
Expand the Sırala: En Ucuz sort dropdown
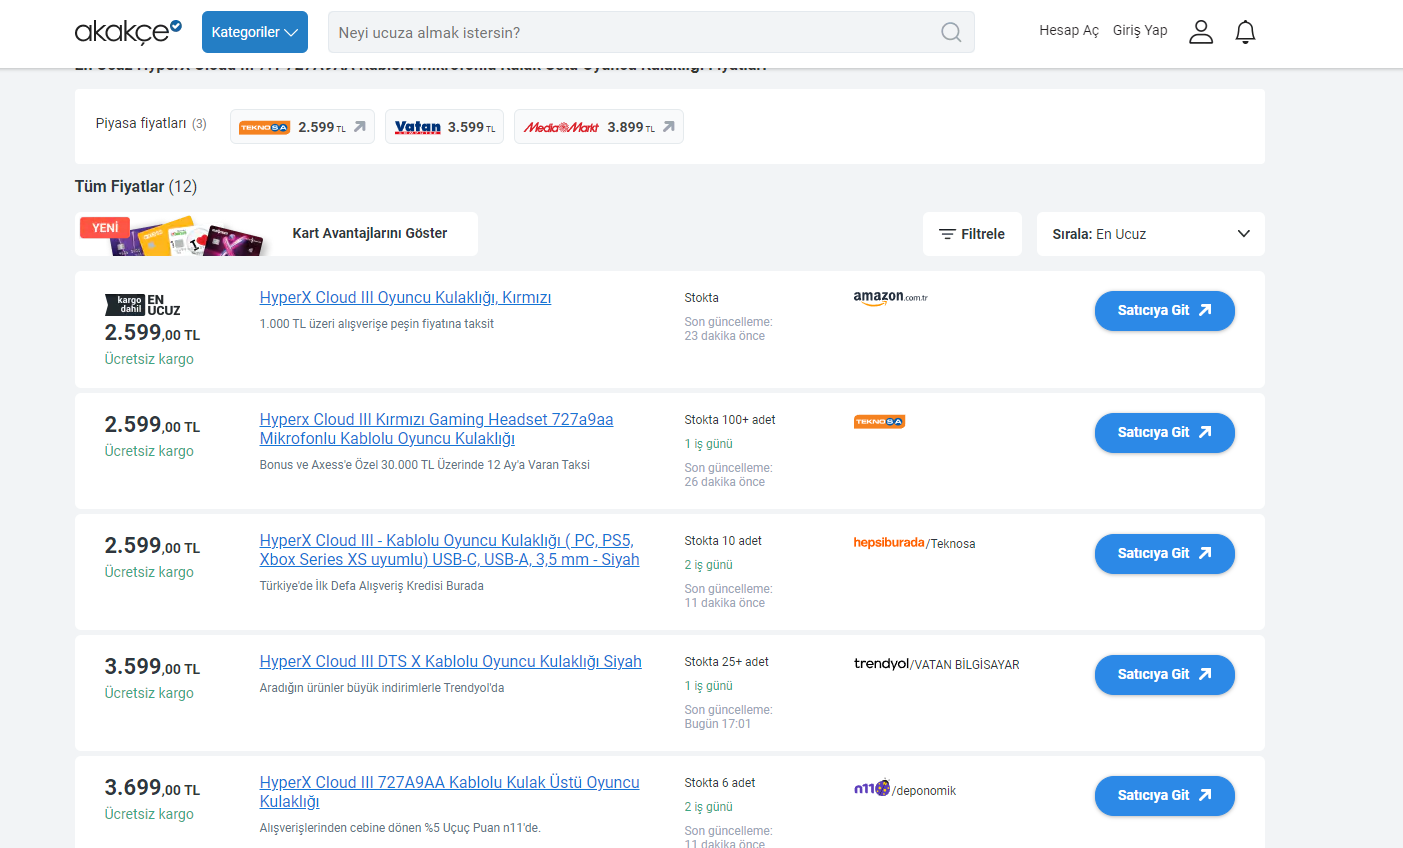1150,234
